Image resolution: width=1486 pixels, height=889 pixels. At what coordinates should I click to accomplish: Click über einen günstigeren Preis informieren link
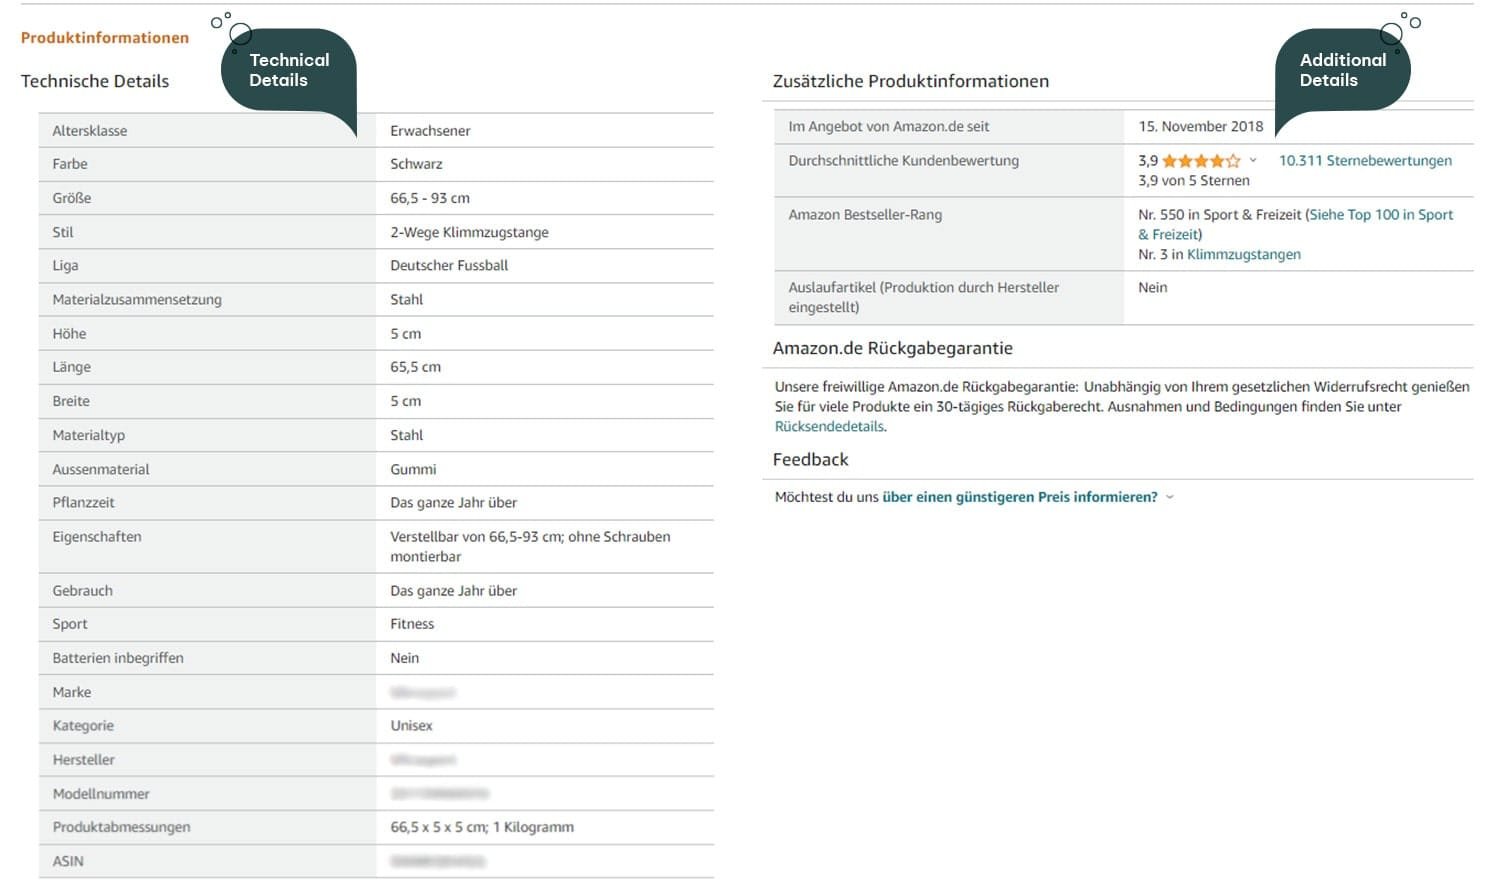[x=1019, y=497]
